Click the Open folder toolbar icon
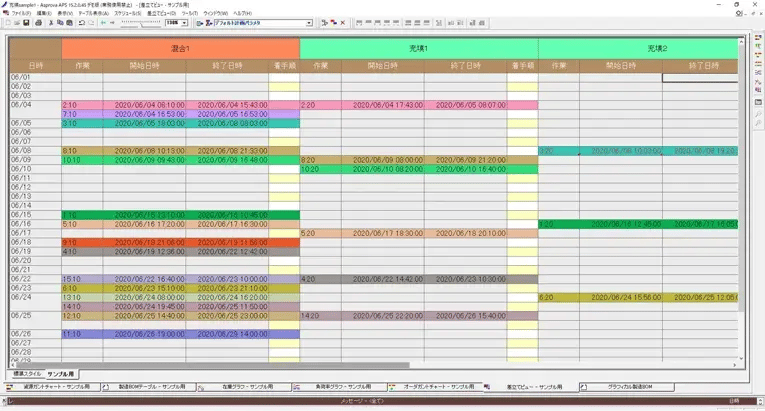This screenshot has width=765, height=411. (x=15, y=22)
